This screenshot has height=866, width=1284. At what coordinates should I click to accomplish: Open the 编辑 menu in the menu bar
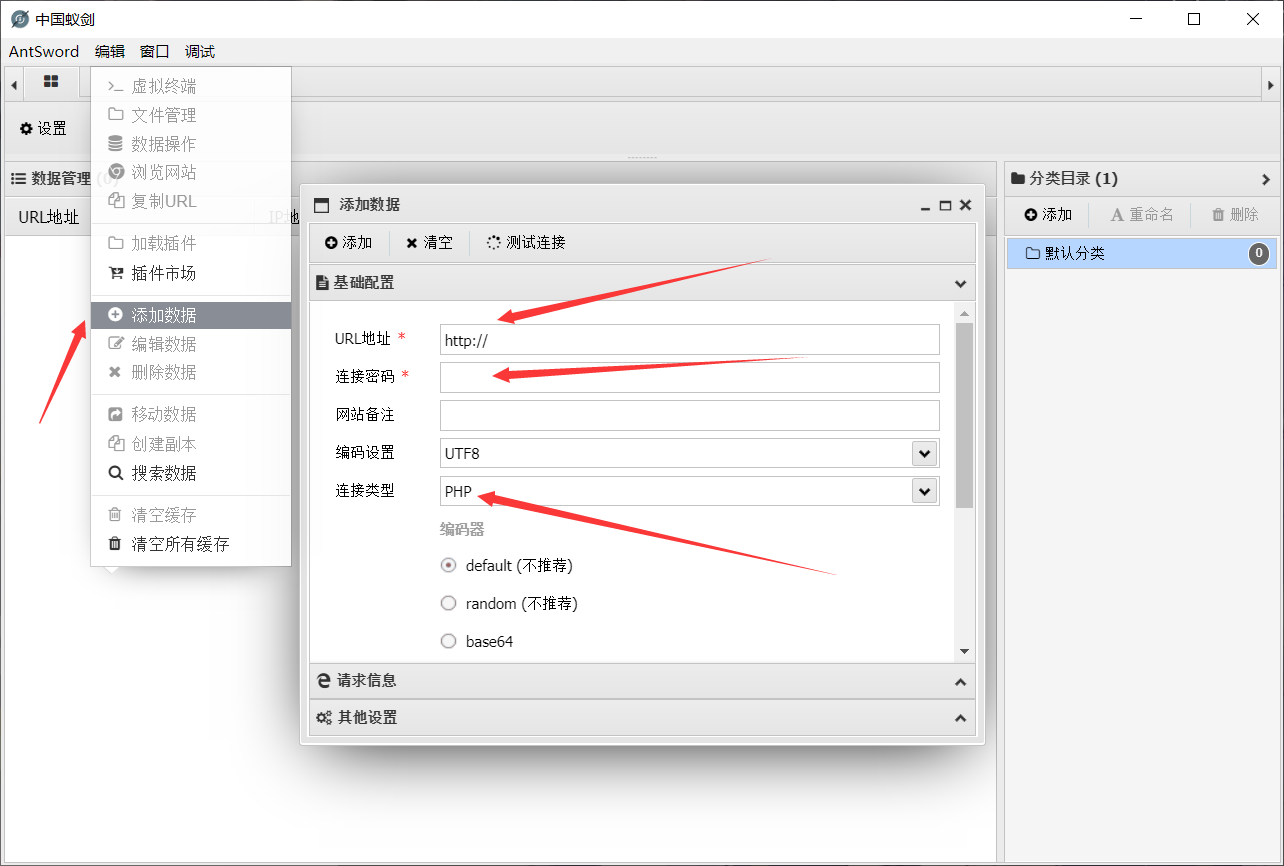click(x=110, y=52)
